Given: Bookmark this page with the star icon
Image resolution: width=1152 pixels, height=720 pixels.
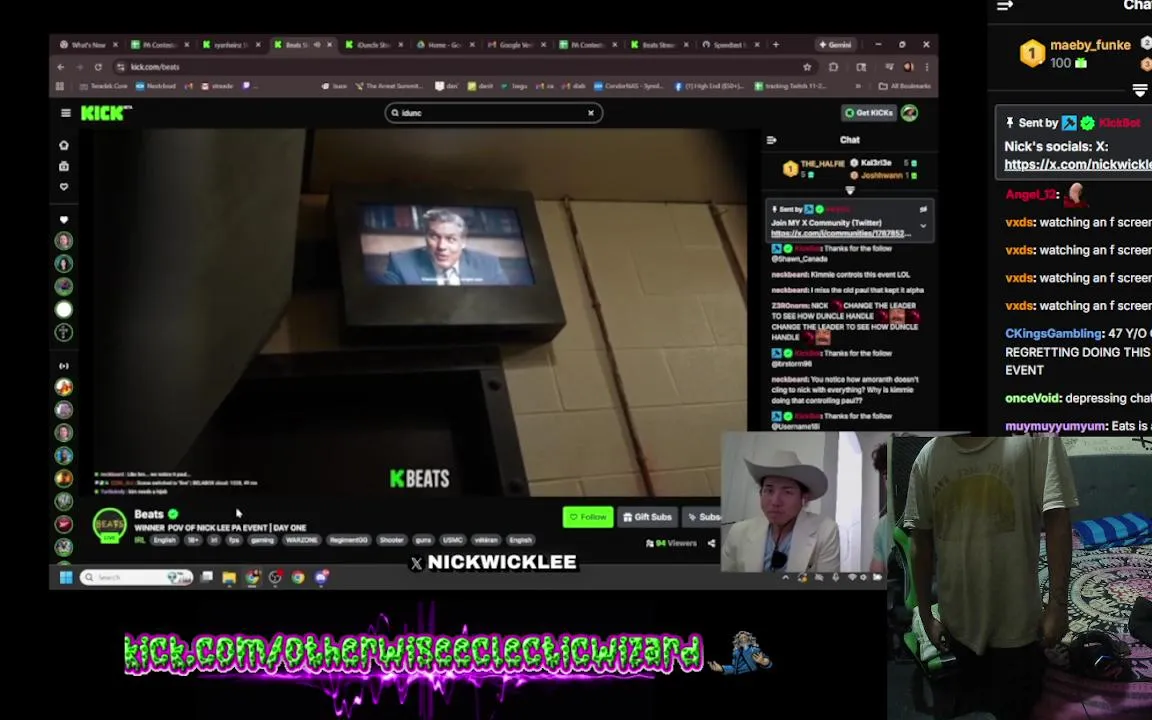Looking at the screenshot, I should pos(807,67).
